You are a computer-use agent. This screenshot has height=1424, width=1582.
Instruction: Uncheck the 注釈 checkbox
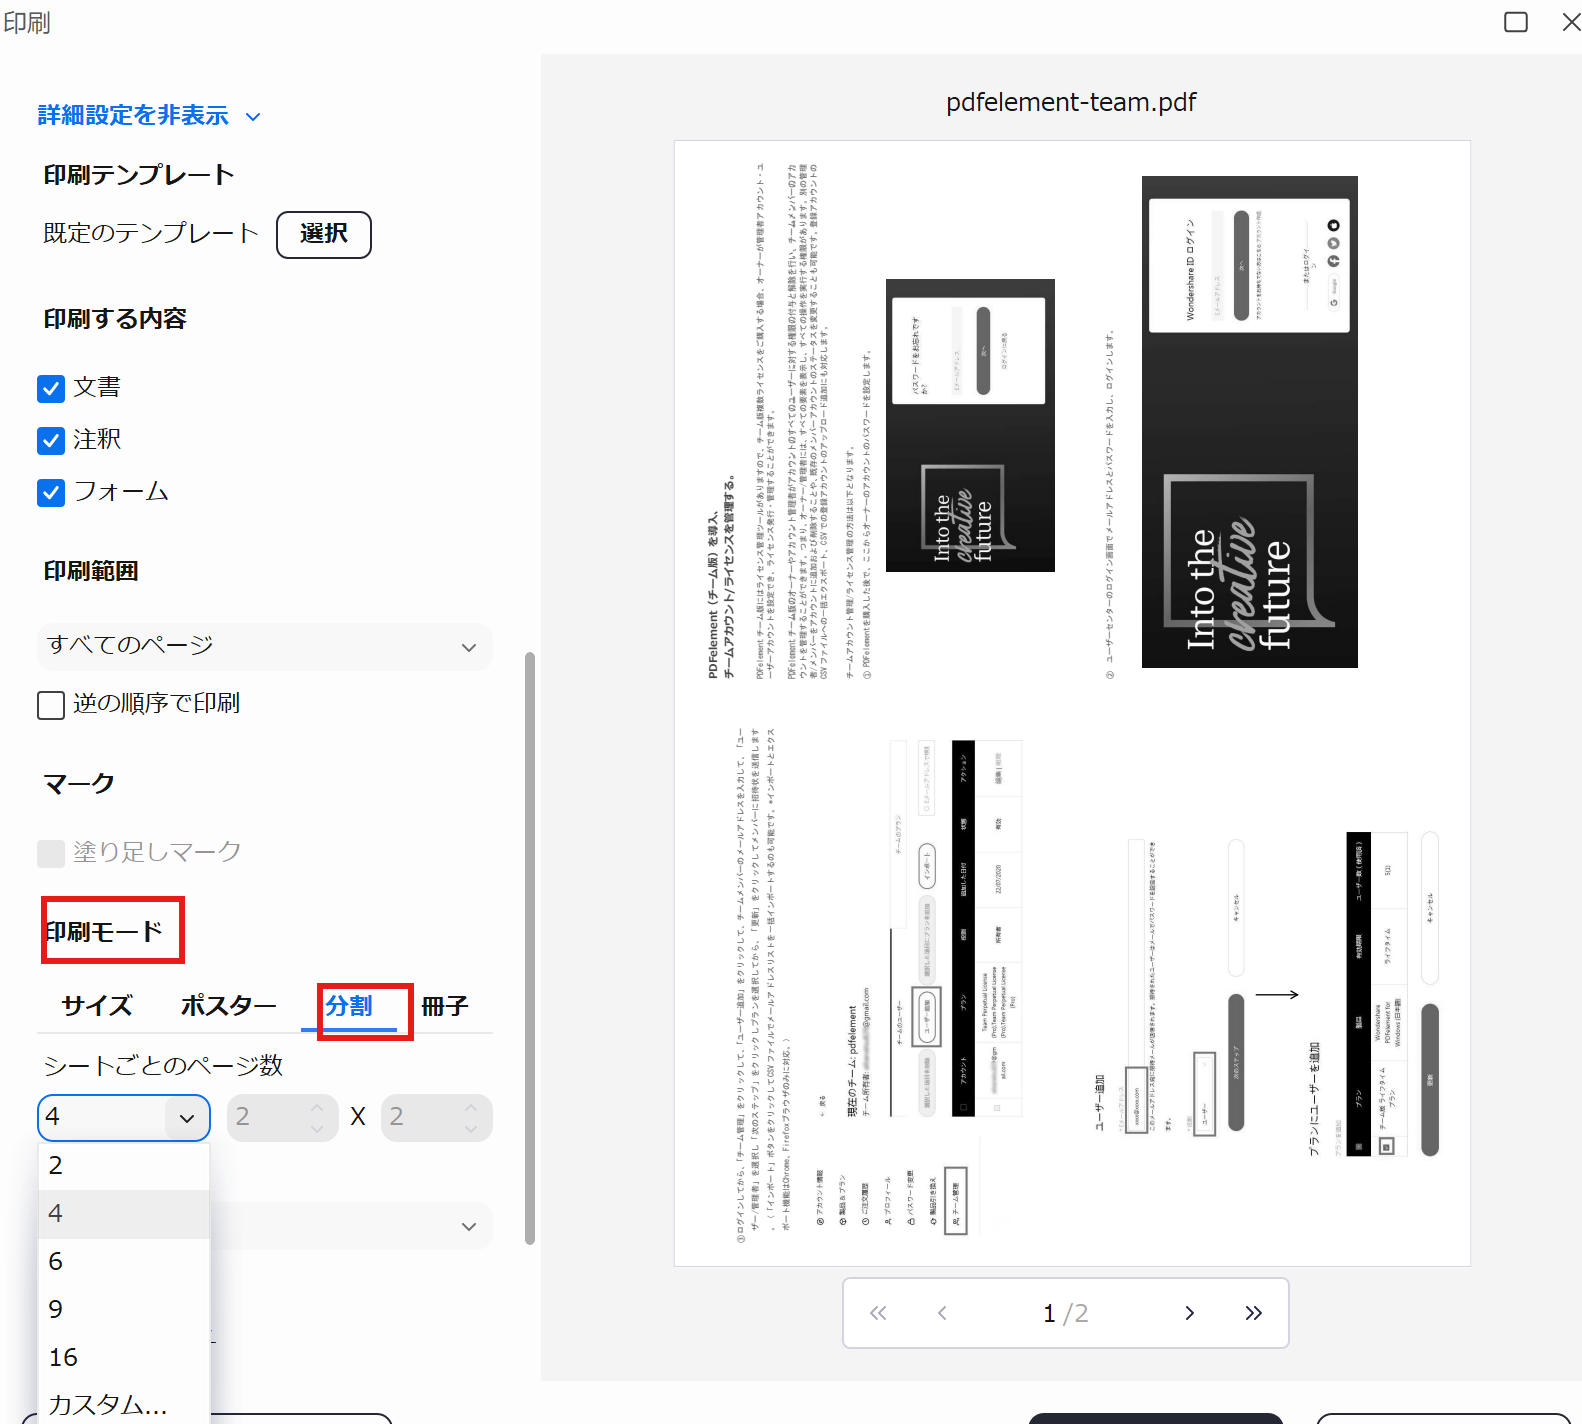(51, 441)
